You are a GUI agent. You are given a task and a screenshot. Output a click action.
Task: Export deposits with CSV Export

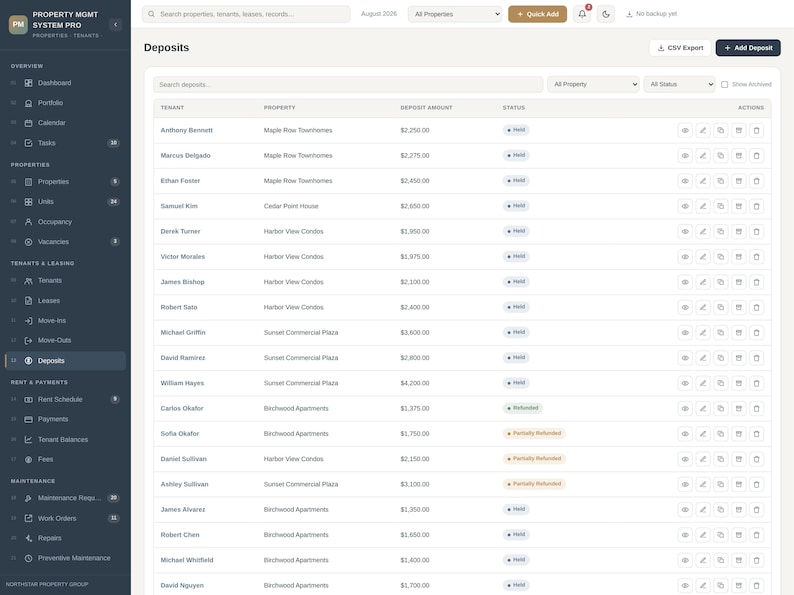pyautogui.click(x=680, y=48)
